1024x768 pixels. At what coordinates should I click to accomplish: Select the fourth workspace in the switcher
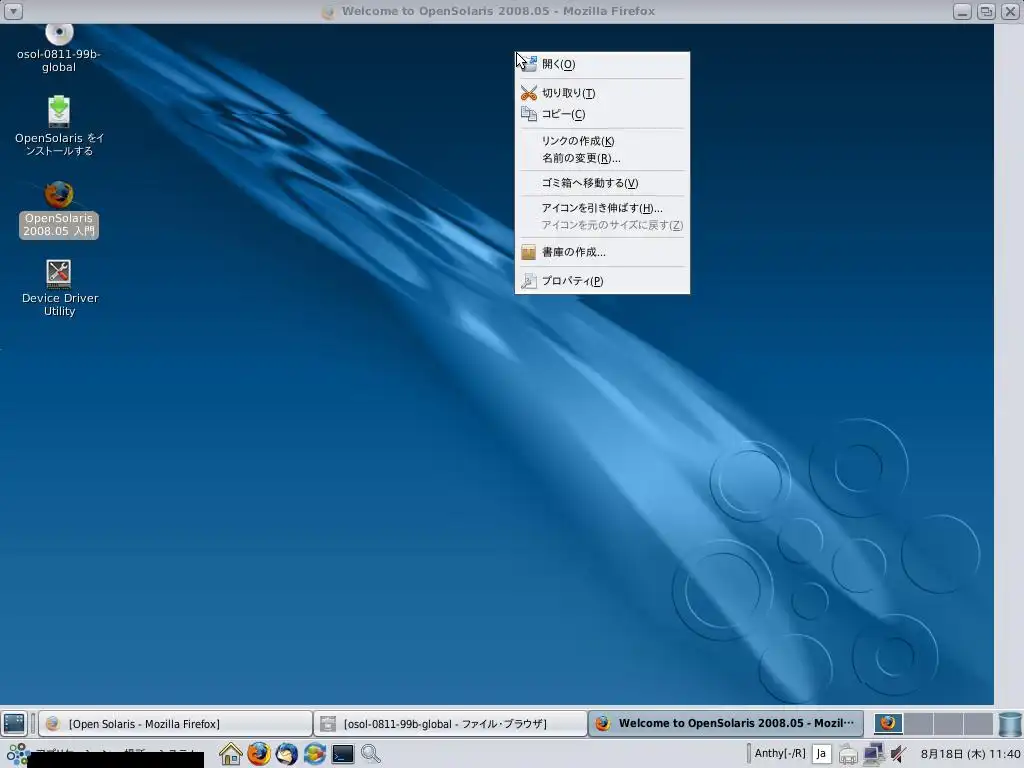pyautogui.click(x=978, y=724)
